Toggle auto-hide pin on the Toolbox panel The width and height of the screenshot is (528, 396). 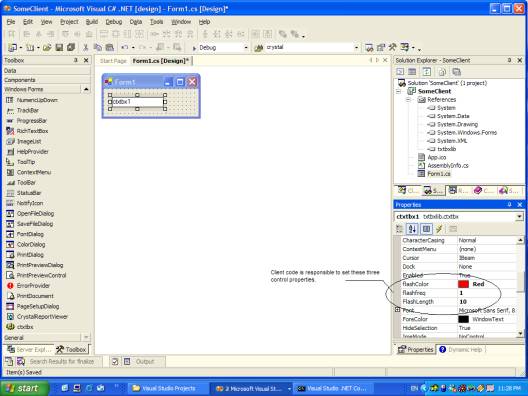[x=76, y=60]
